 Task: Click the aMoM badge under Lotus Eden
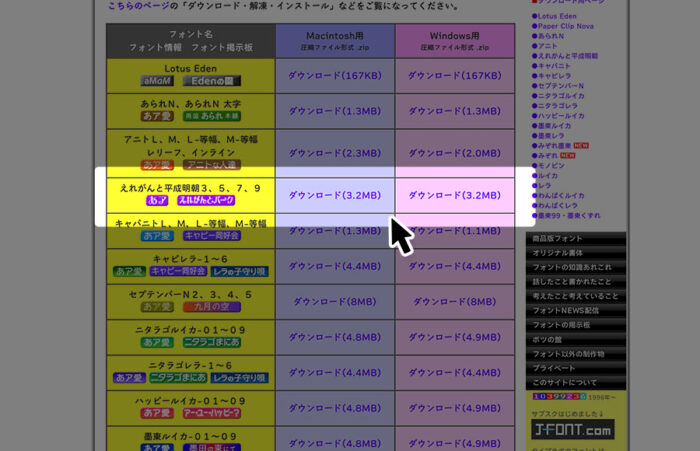click(x=157, y=82)
